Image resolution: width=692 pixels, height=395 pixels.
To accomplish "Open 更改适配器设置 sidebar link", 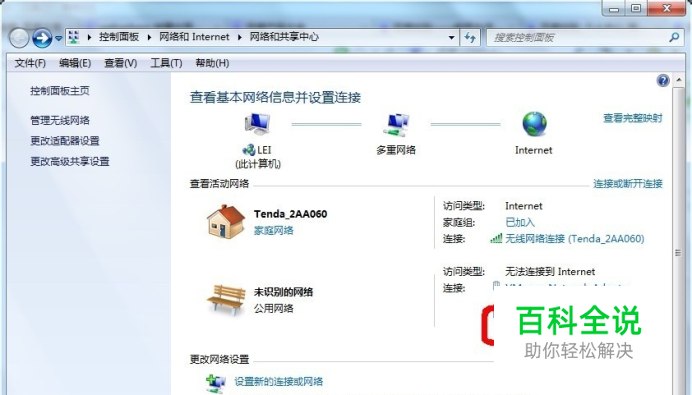I will coord(65,141).
